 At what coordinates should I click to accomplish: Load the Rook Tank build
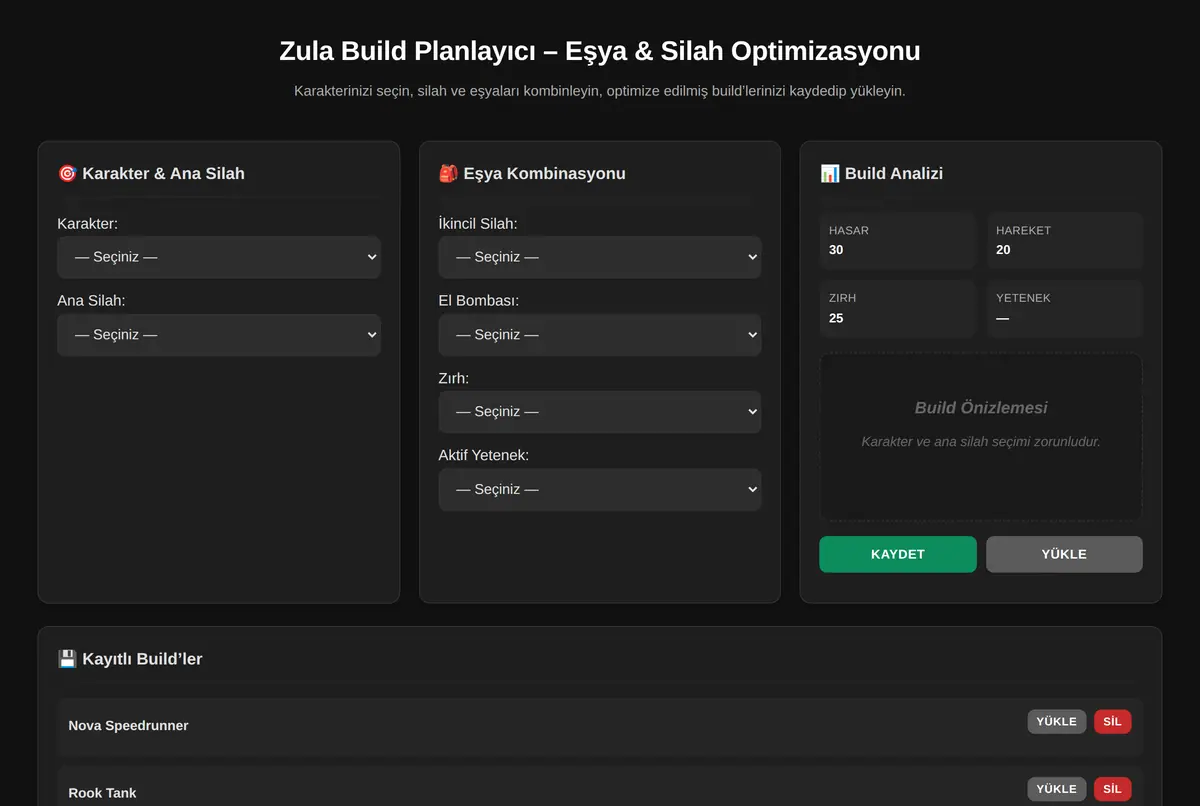tap(1057, 789)
